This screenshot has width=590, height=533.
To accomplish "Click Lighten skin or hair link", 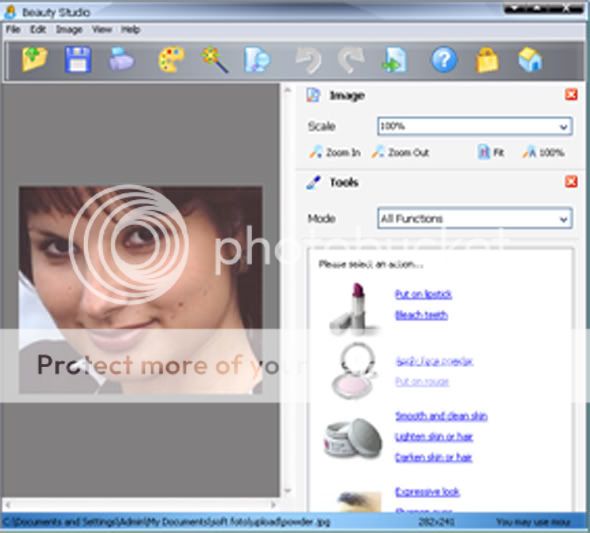I will [x=434, y=437].
